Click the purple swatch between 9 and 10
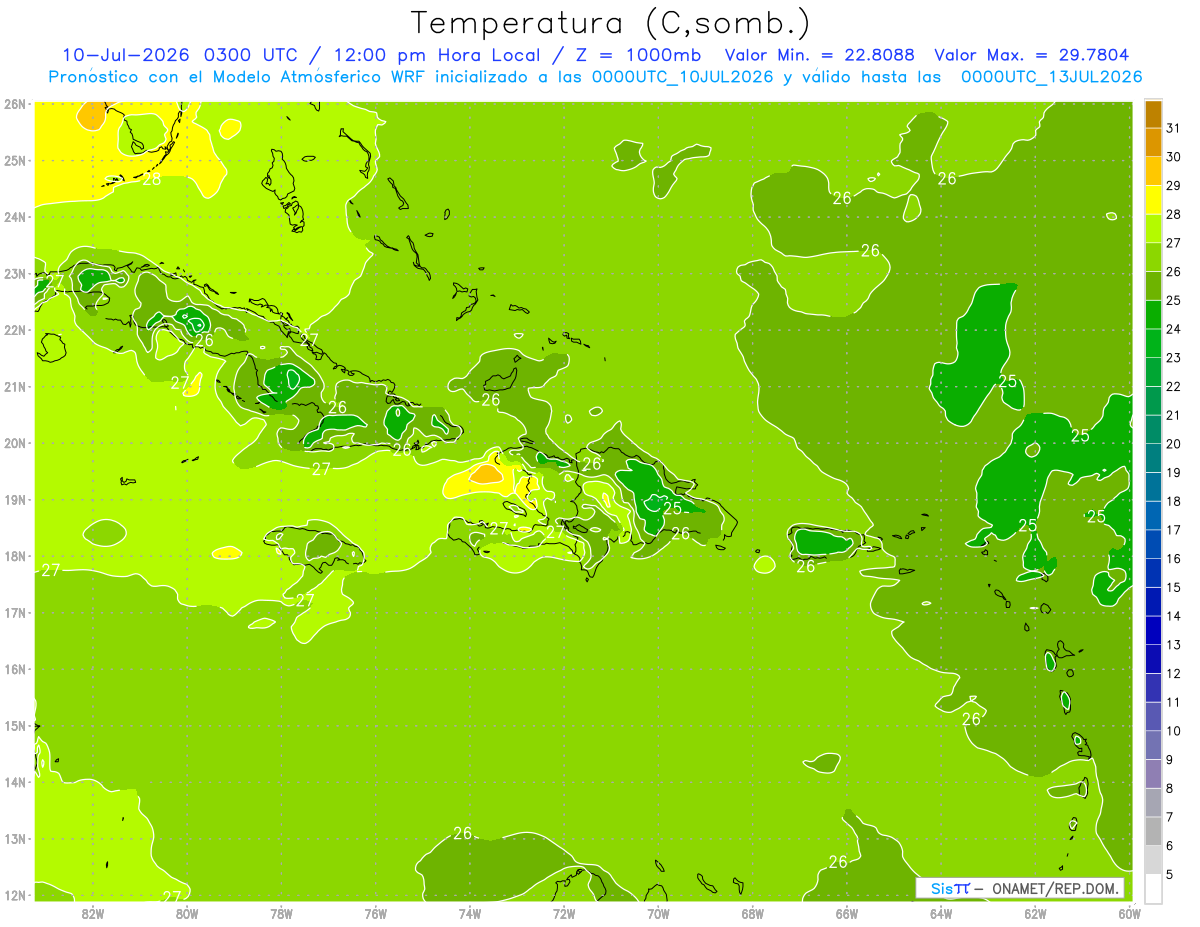Viewport: 1200px width, 927px height. tap(1153, 745)
